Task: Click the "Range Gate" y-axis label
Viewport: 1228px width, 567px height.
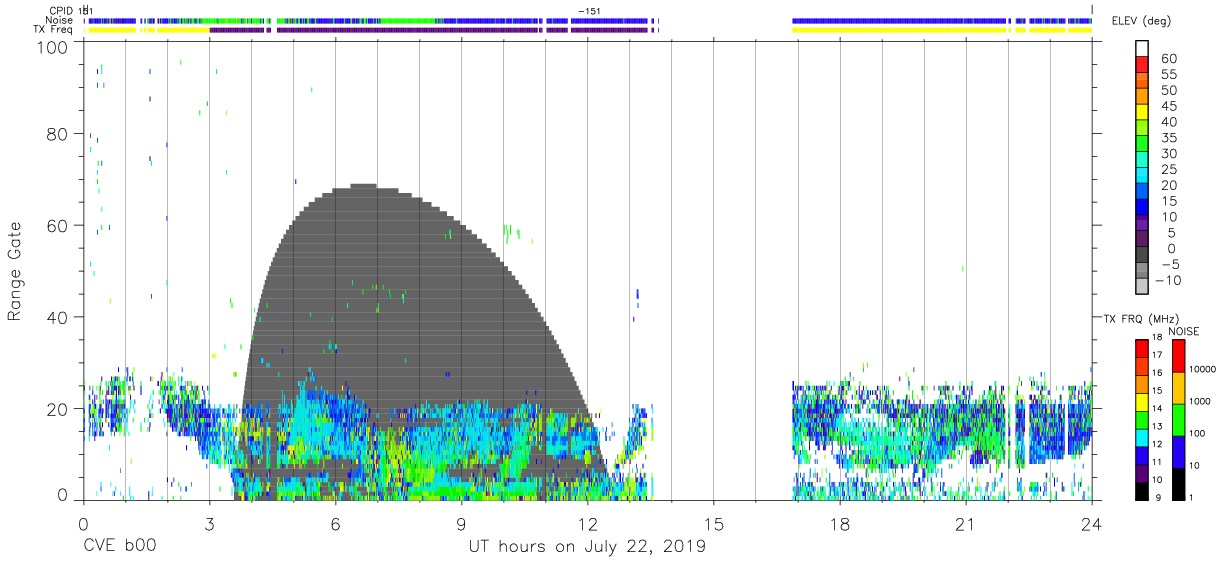Action: point(15,271)
